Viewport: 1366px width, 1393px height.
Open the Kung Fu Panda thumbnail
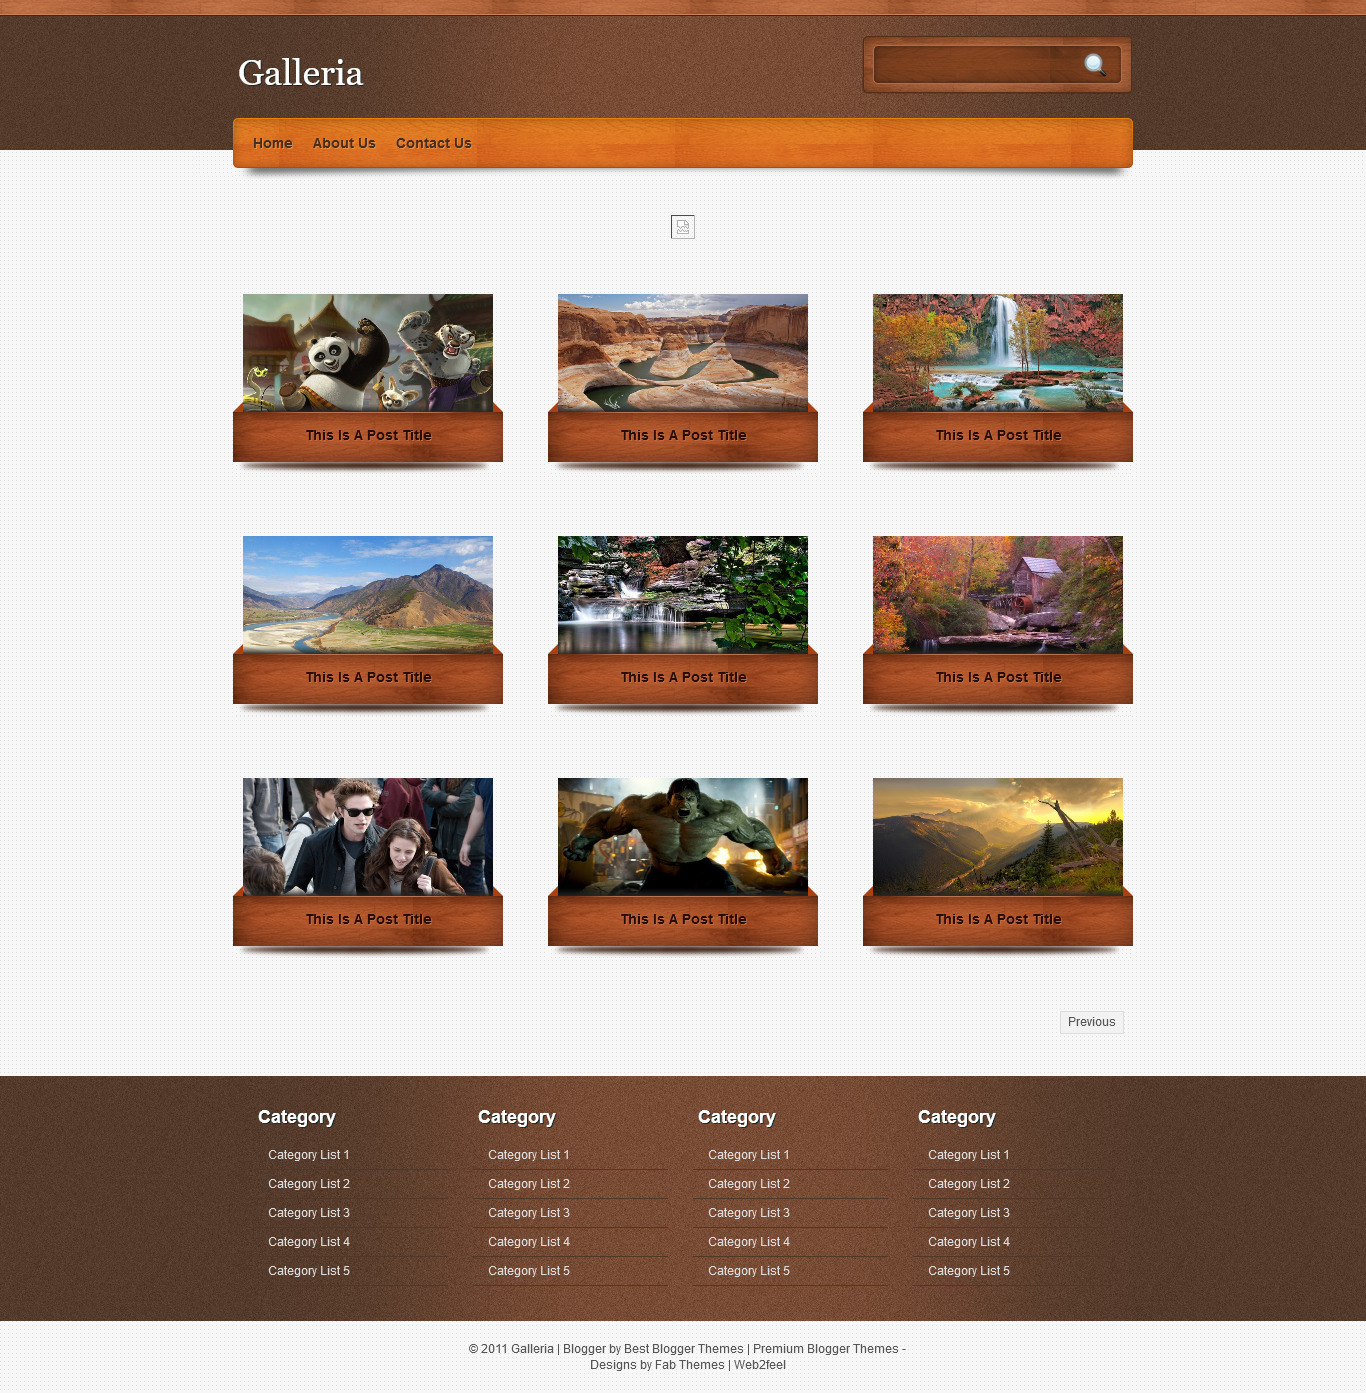(368, 352)
